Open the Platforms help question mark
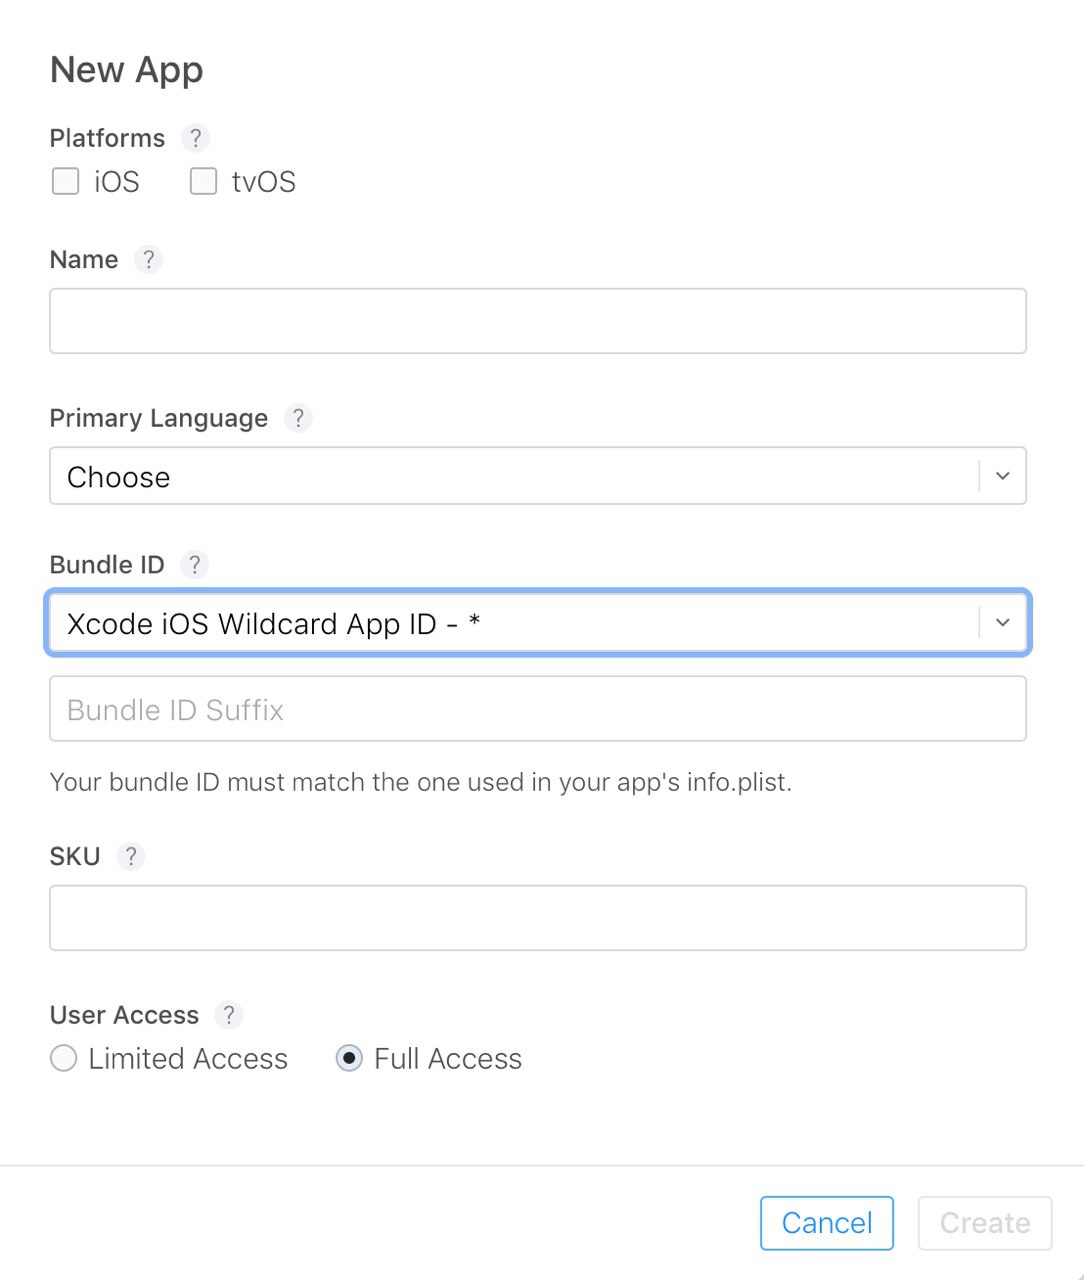The height and width of the screenshot is (1280, 1084). click(x=196, y=138)
